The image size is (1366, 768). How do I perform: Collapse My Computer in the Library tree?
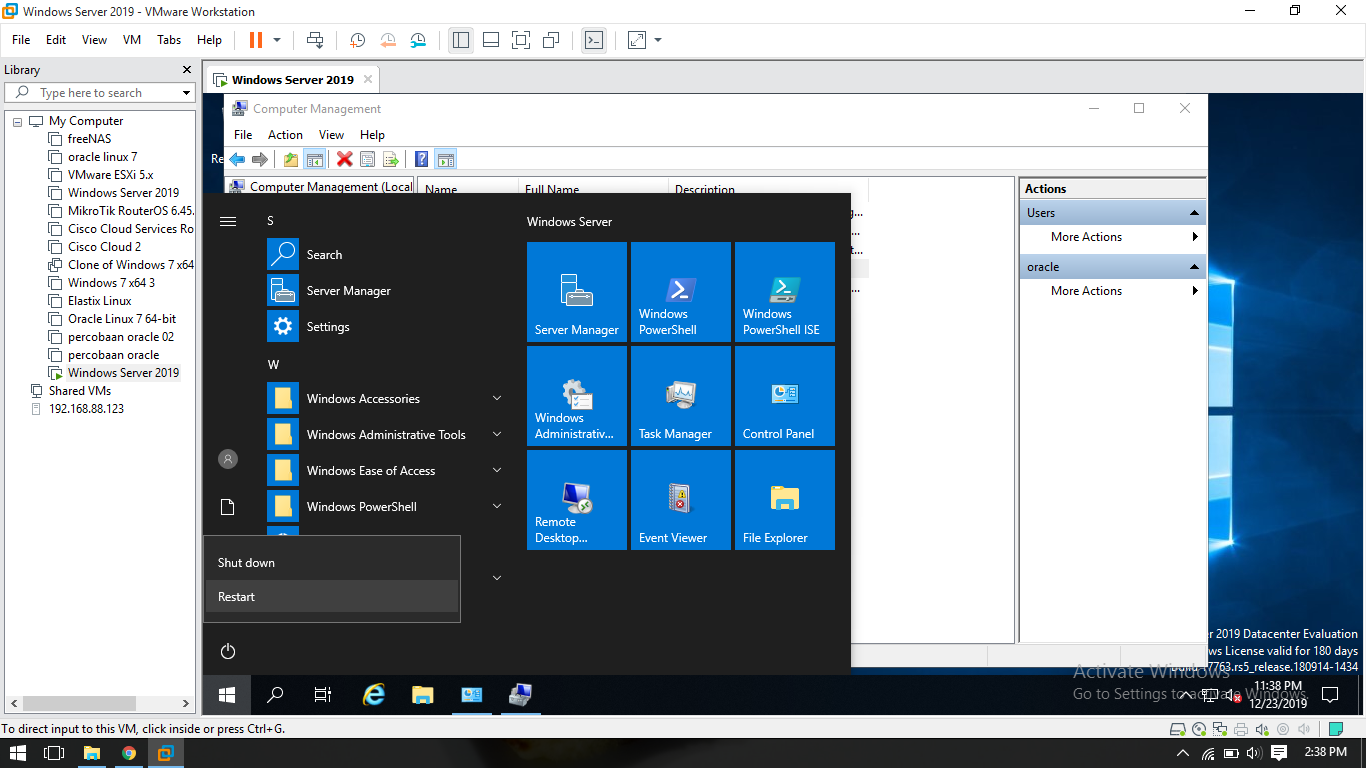[x=16, y=120]
